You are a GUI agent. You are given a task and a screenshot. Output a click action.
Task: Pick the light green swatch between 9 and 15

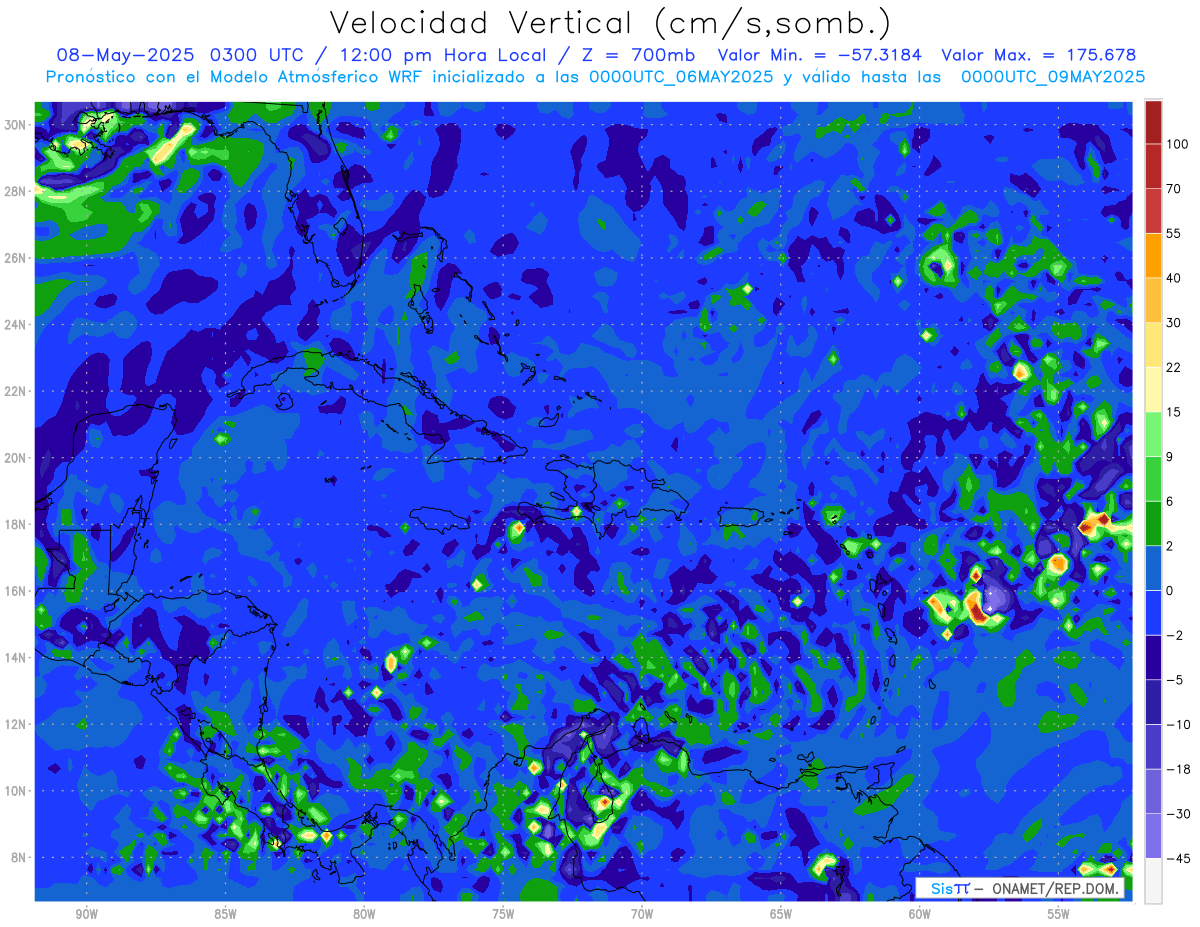tap(1153, 434)
